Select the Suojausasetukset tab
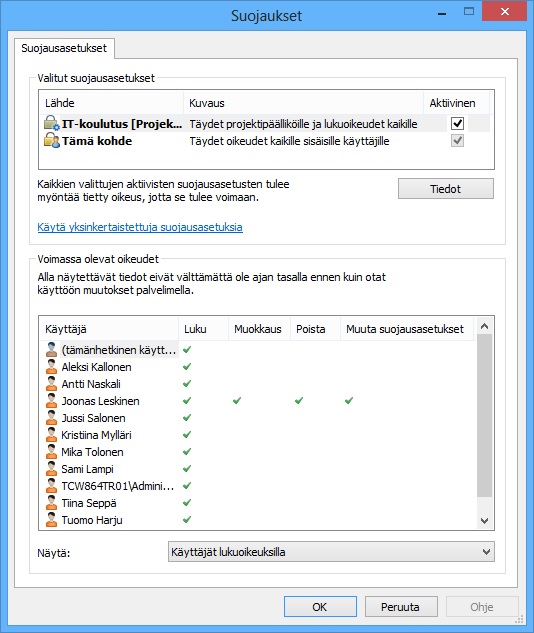 click(x=64, y=48)
